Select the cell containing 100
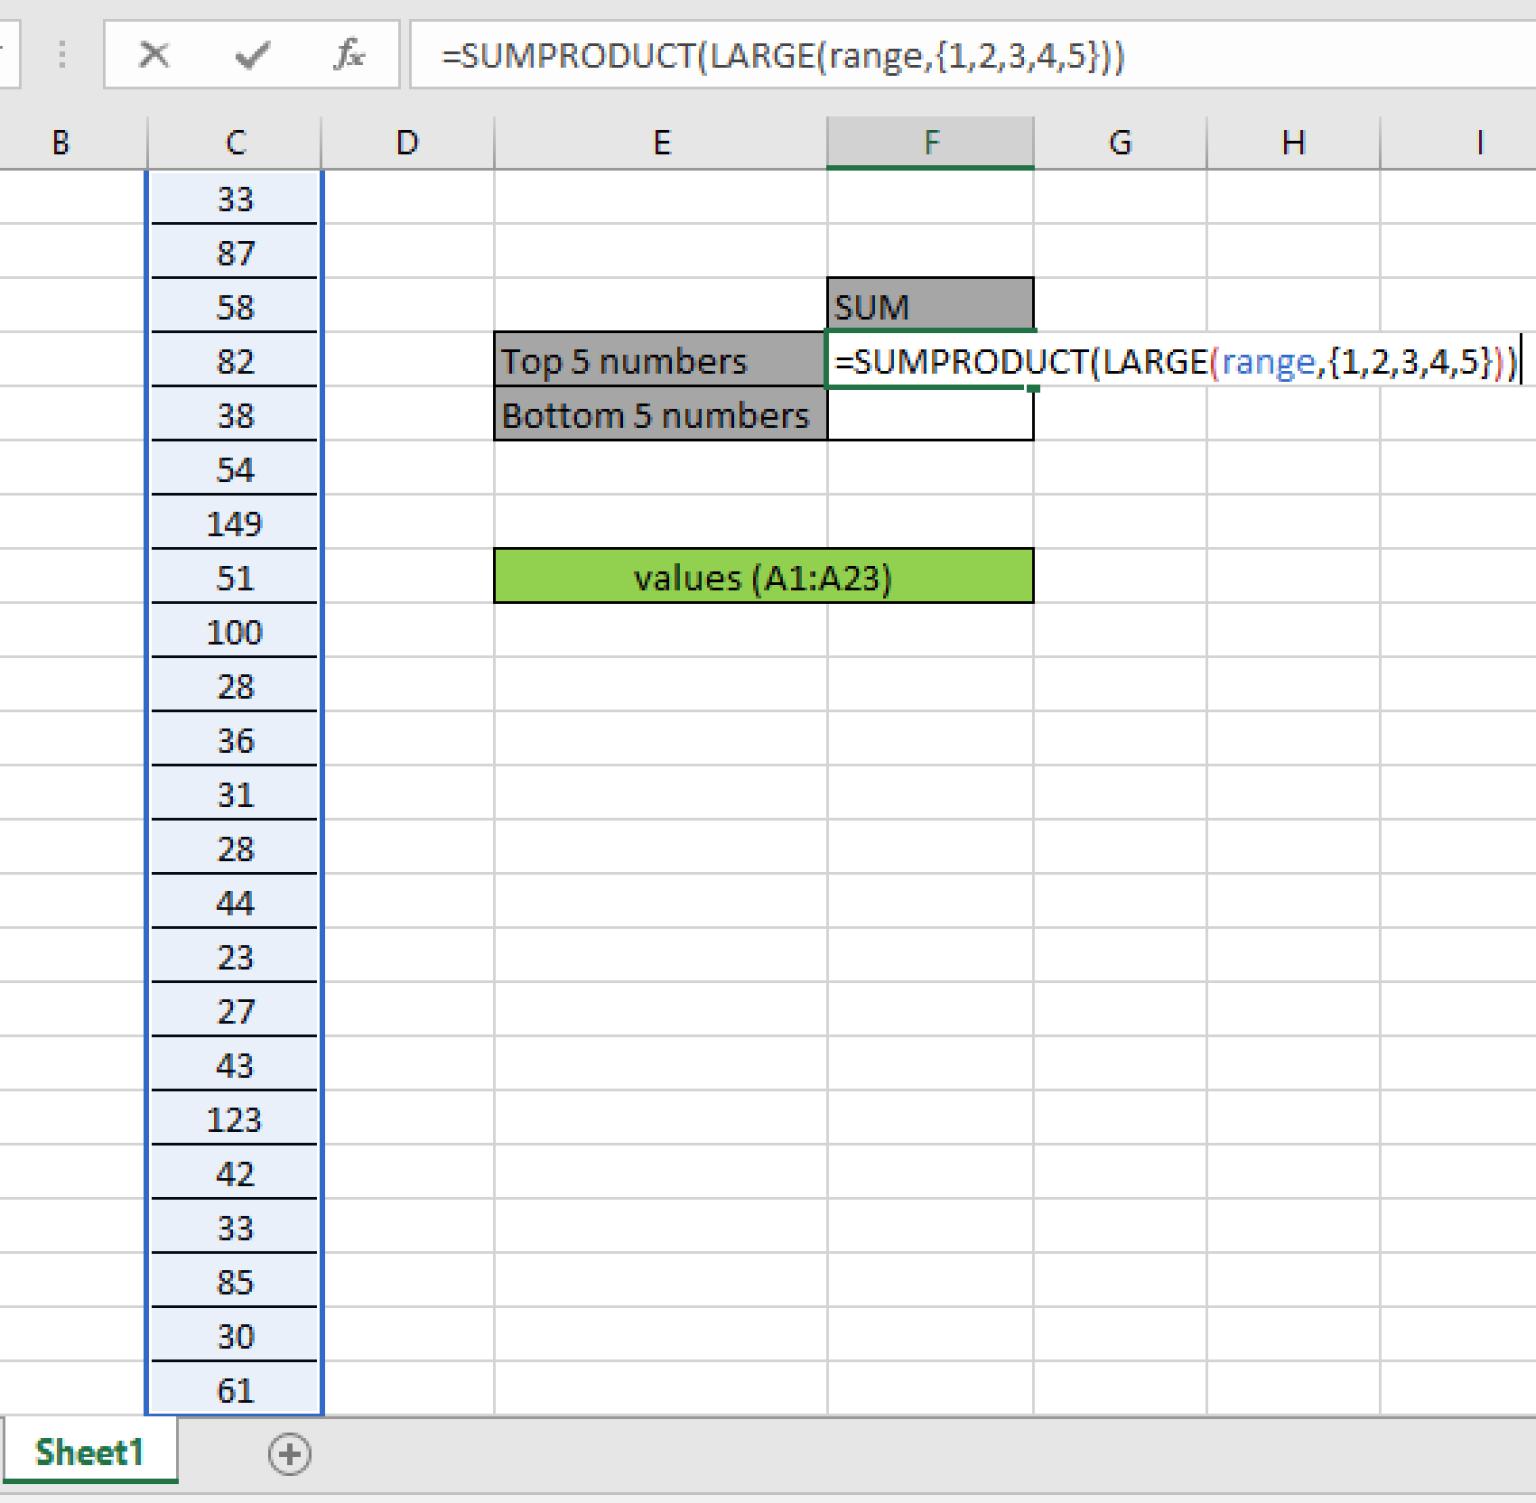 tap(234, 631)
